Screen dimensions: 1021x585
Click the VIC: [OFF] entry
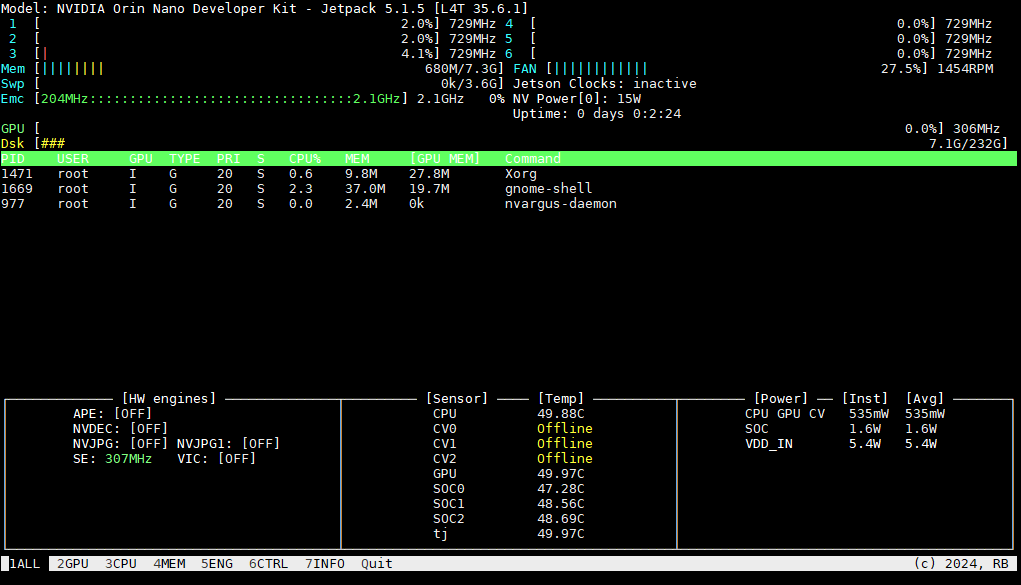[217, 459]
